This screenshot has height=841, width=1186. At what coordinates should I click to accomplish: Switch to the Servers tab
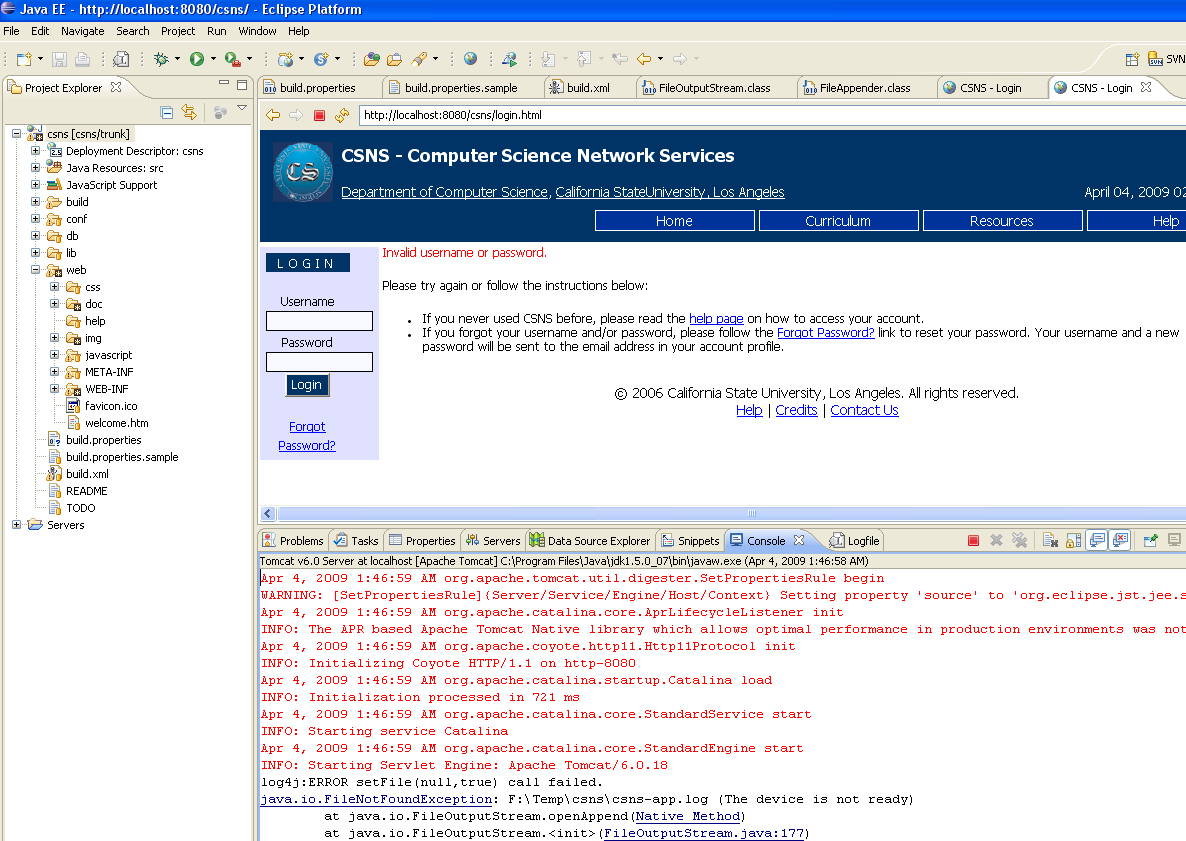tap(493, 541)
